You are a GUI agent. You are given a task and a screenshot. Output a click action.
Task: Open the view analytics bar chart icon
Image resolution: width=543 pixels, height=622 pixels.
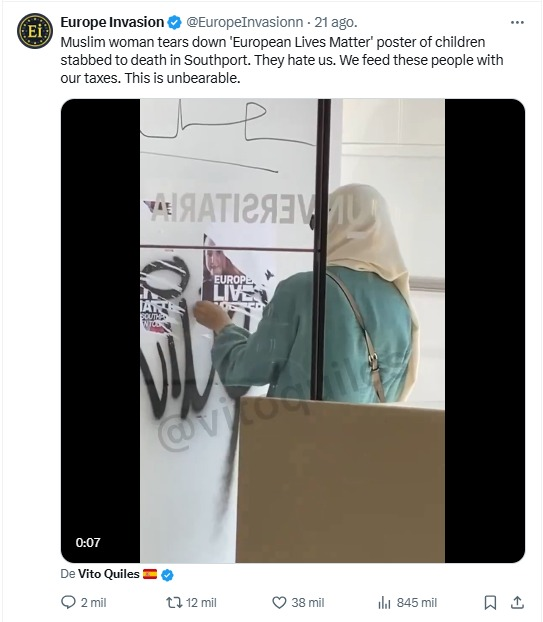[x=384, y=603]
